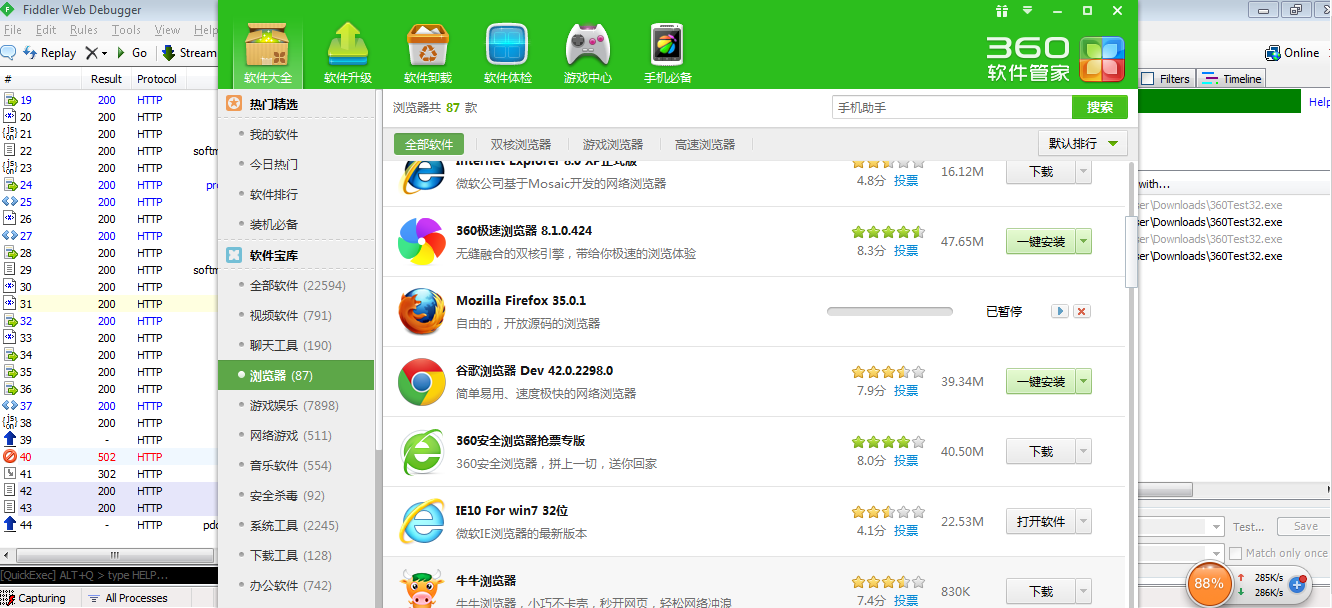Screen dimensions: 1332x608
Task: Click the 360极速浏览器 rainbow icon
Action: pyautogui.click(x=422, y=241)
